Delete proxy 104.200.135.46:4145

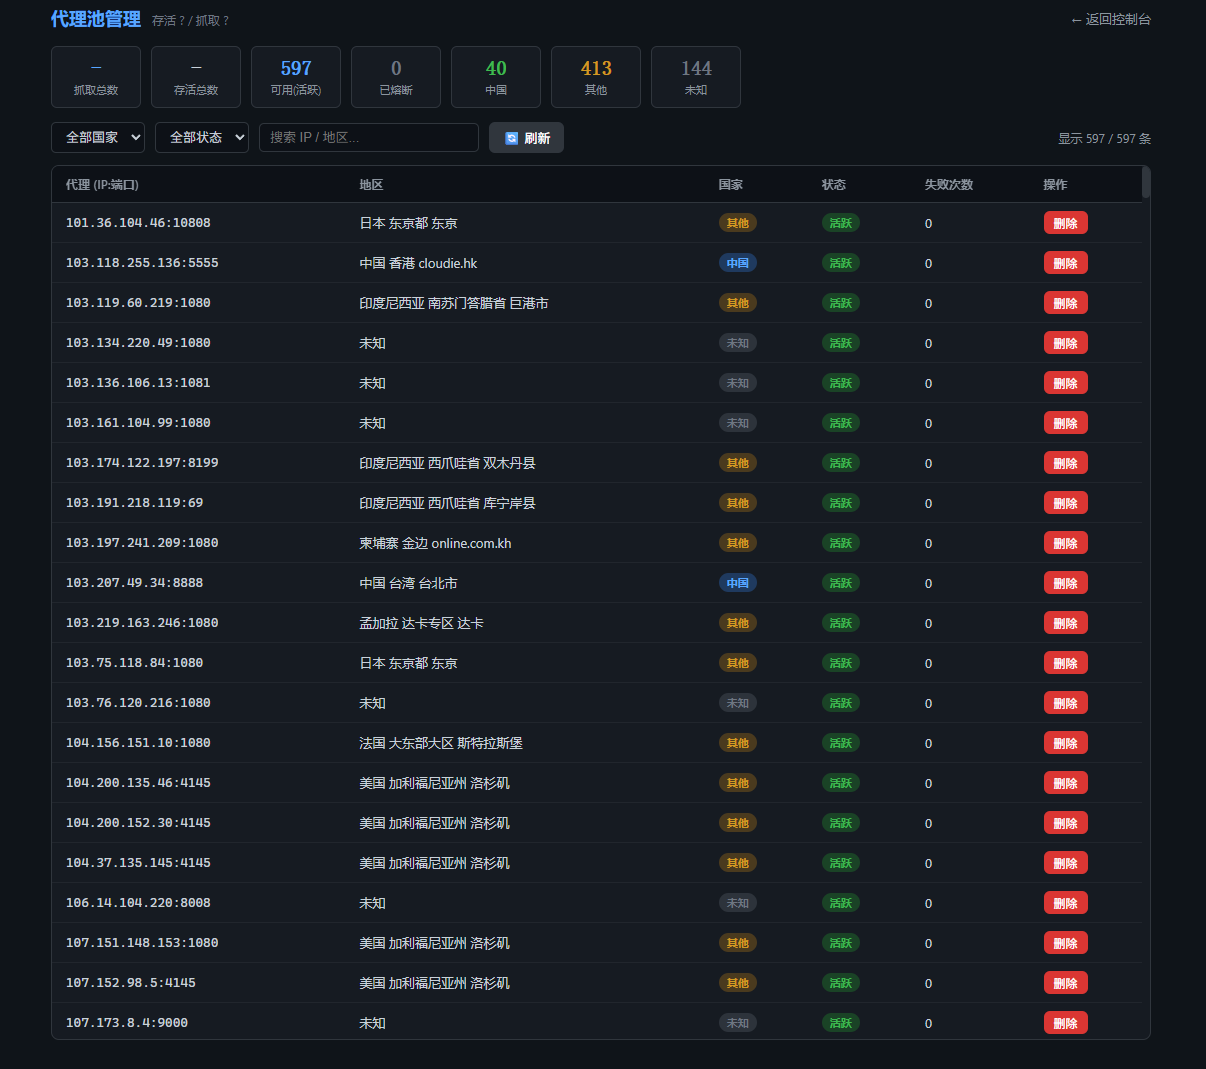pyautogui.click(x=1066, y=783)
